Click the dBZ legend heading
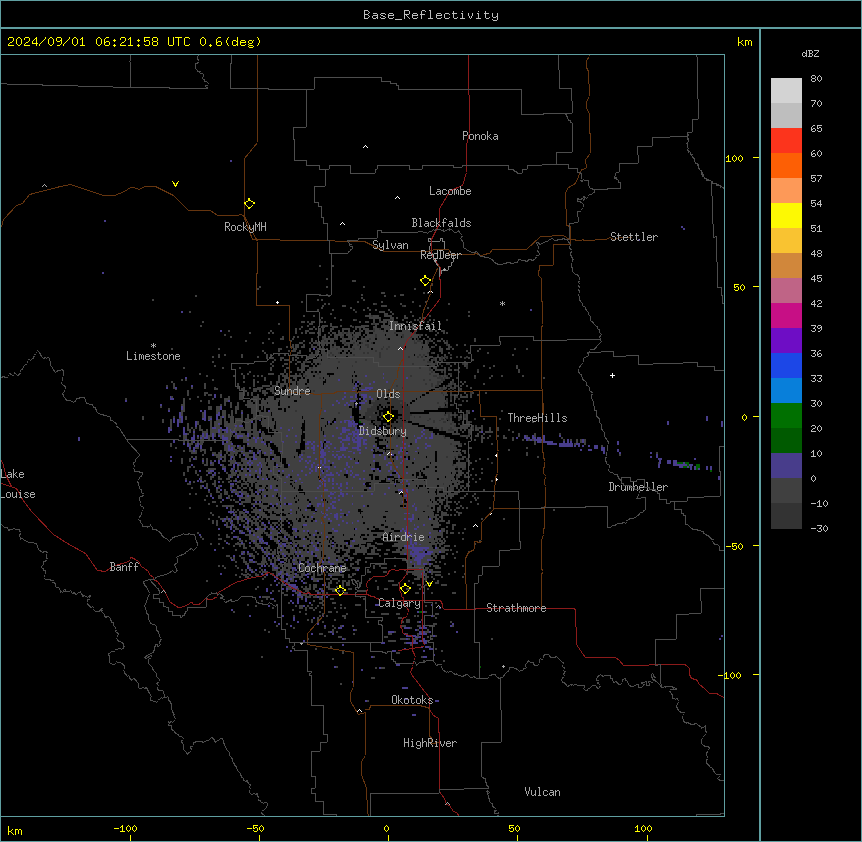This screenshot has width=862, height=842. pyautogui.click(x=810, y=53)
